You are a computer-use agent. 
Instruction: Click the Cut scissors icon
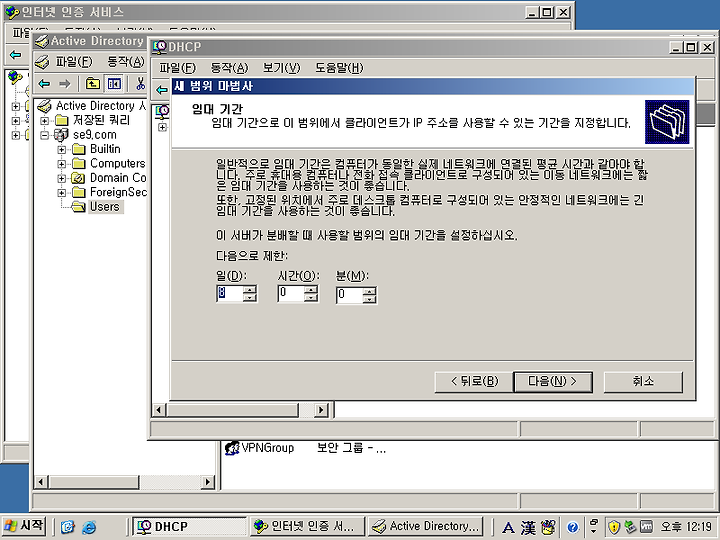[141, 84]
